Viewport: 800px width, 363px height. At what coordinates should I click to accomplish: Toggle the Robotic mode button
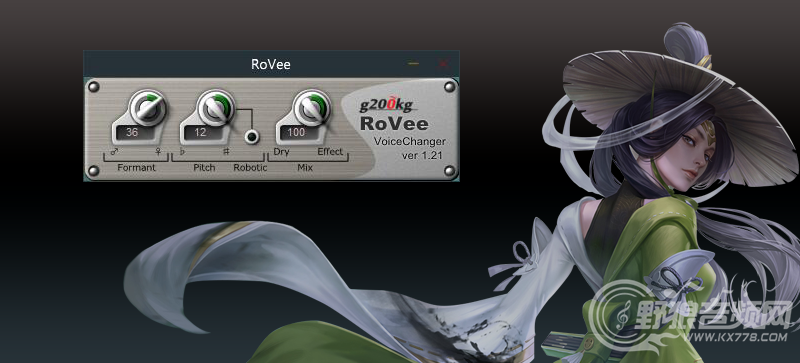coord(252,136)
